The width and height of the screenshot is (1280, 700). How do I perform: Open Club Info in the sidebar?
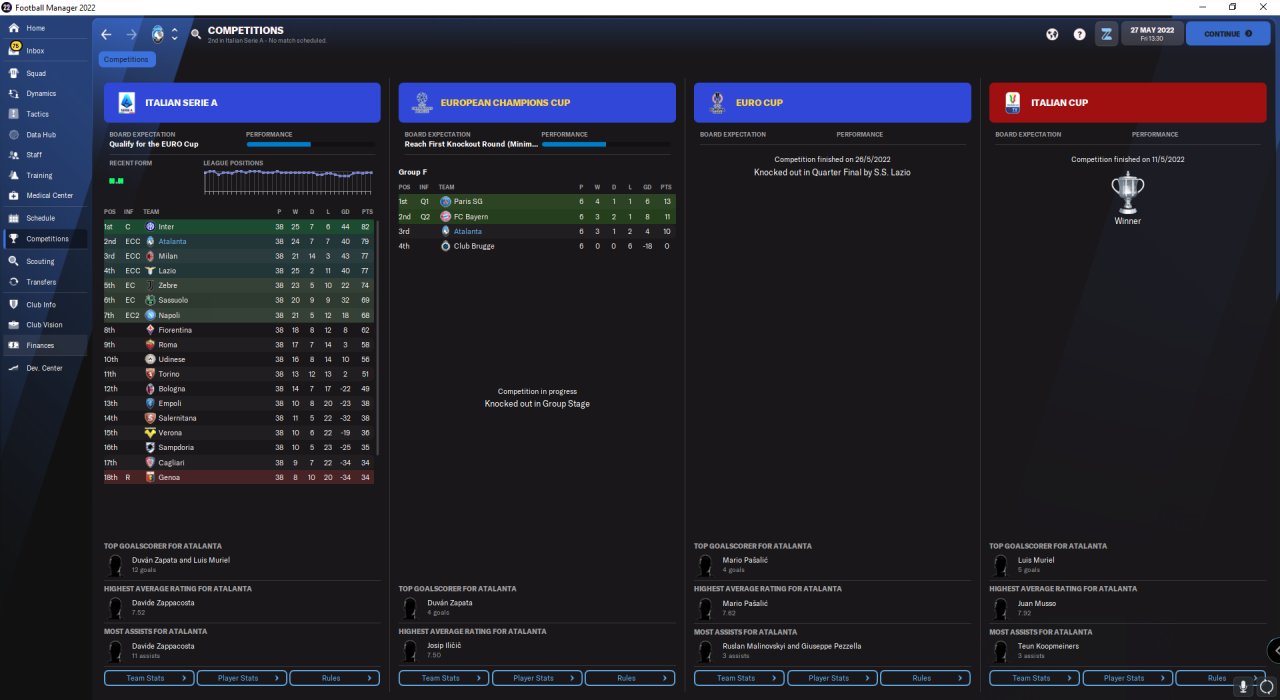[x=44, y=304]
